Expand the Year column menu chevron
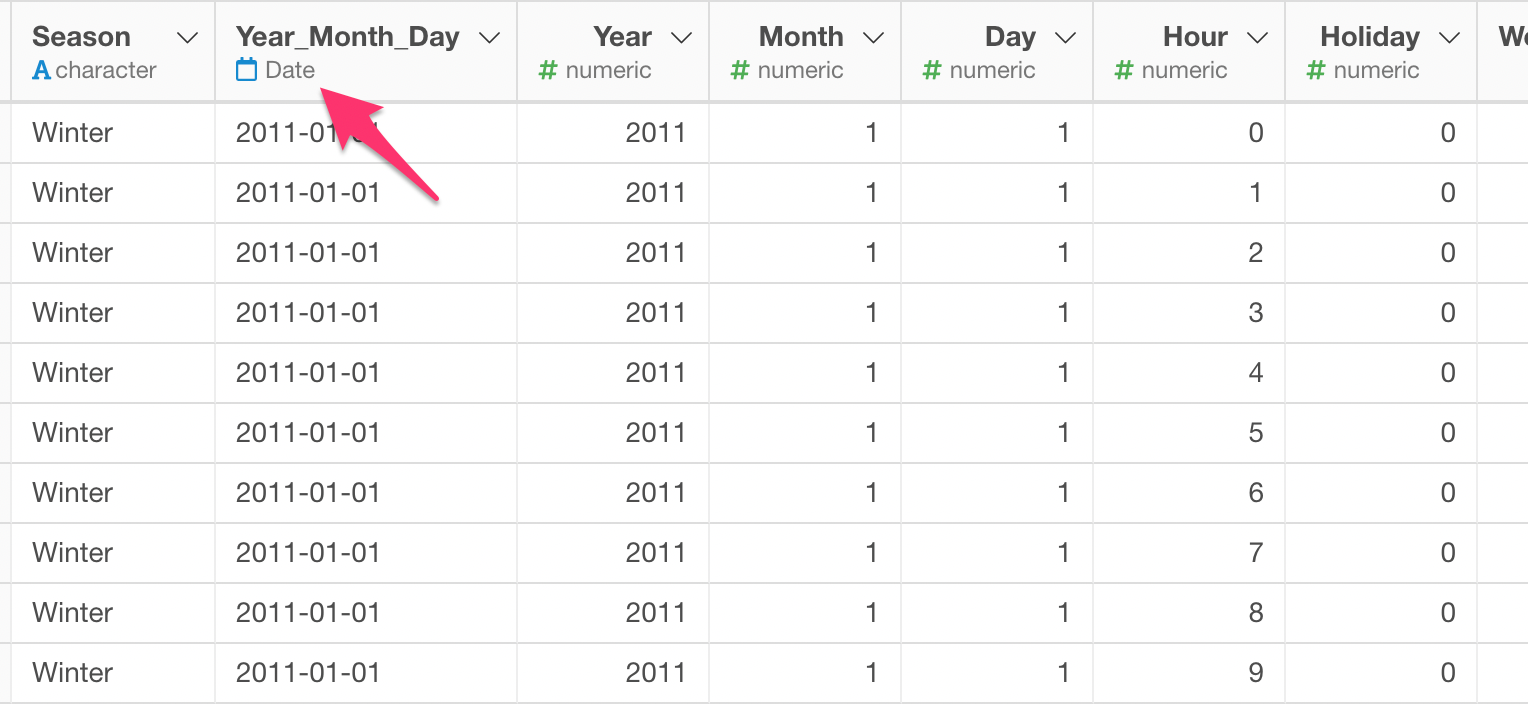Screen dimensions: 1528x704 coord(681,38)
